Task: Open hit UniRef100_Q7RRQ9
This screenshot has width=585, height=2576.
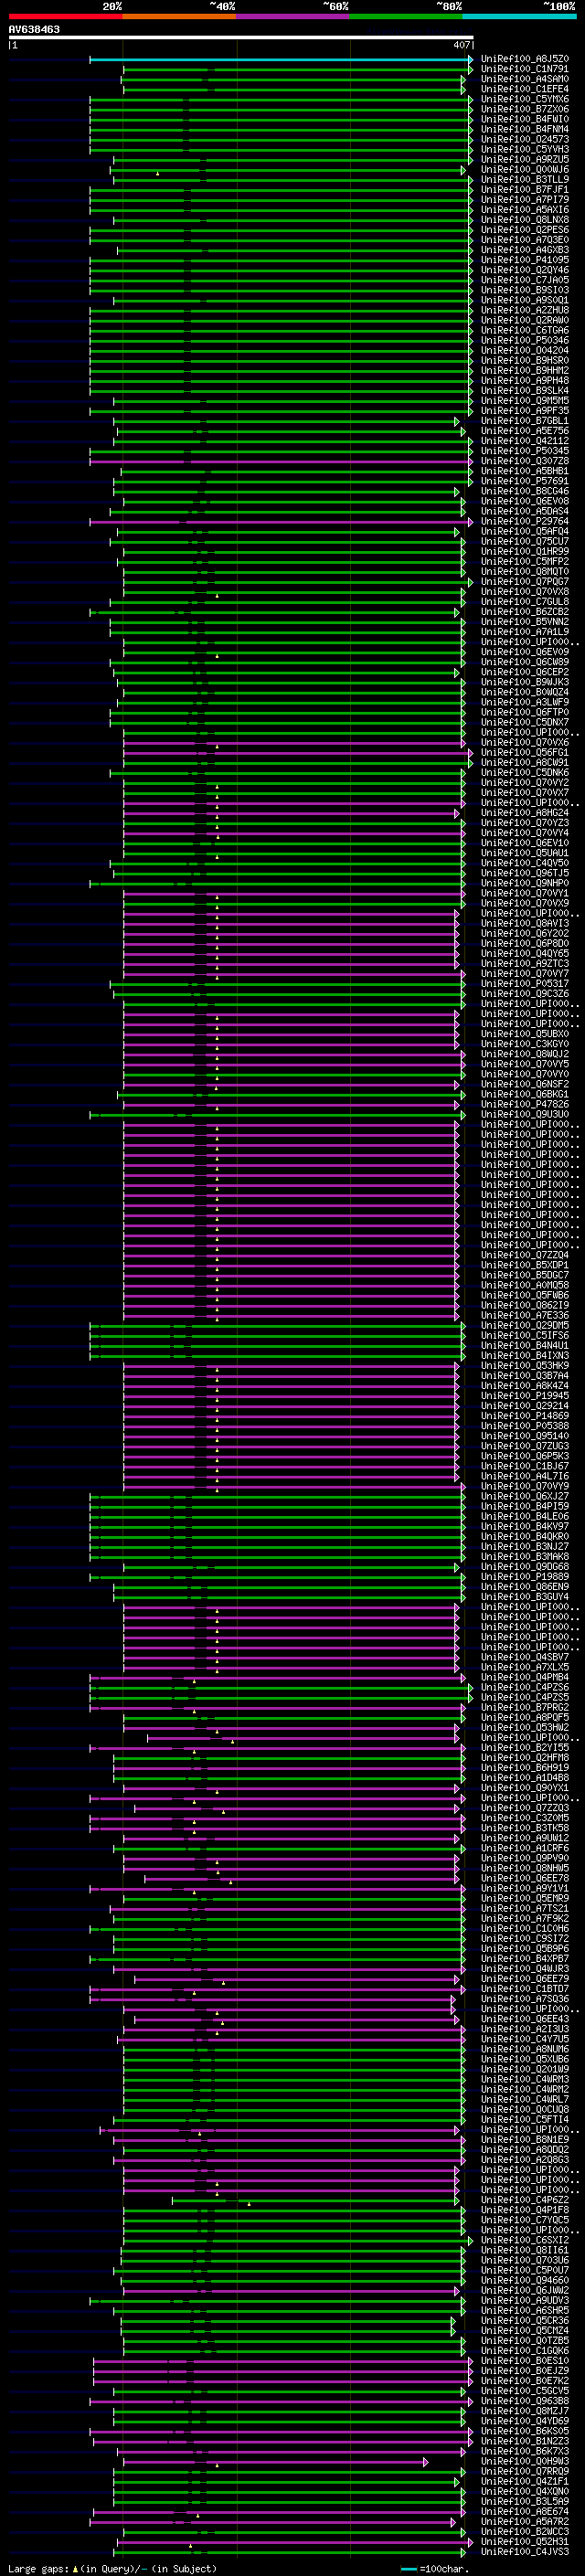Action: tap(525, 2471)
